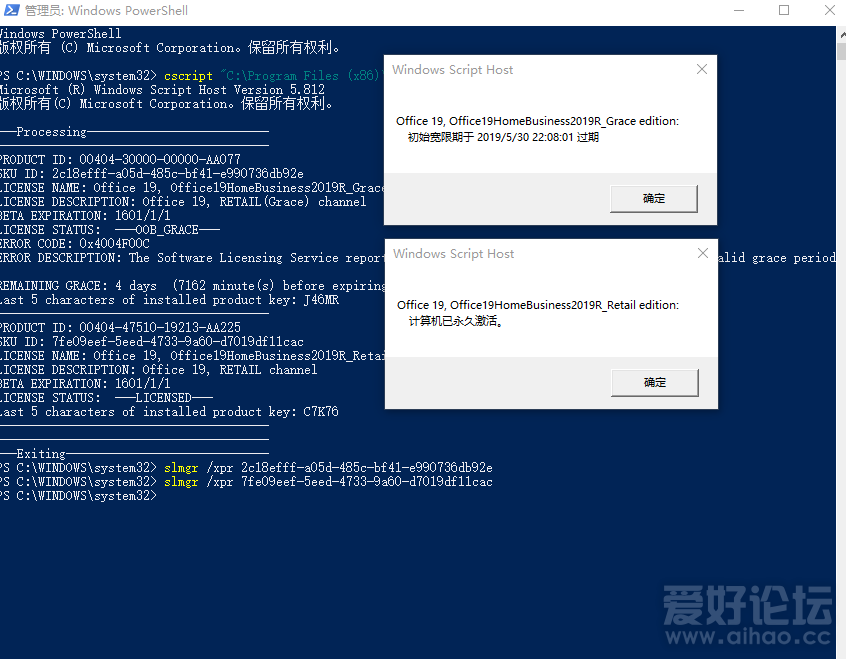Close the administrator PowerShell window
The height and width of the screenshot is (659, 846).
coord(830,10)
